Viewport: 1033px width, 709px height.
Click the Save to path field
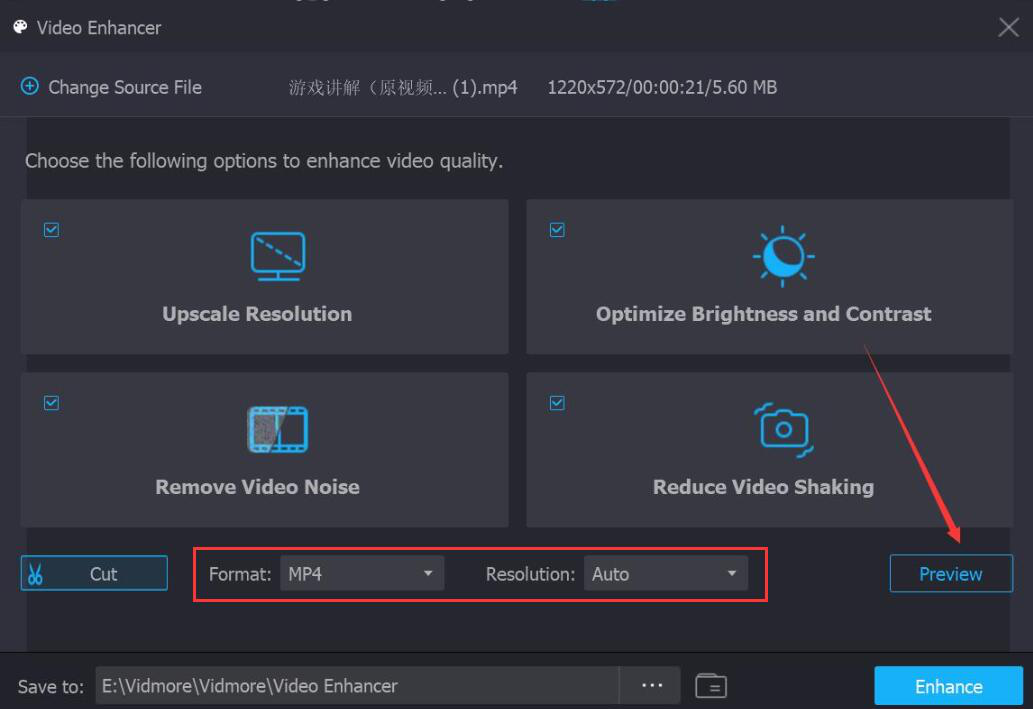(357, 685)
